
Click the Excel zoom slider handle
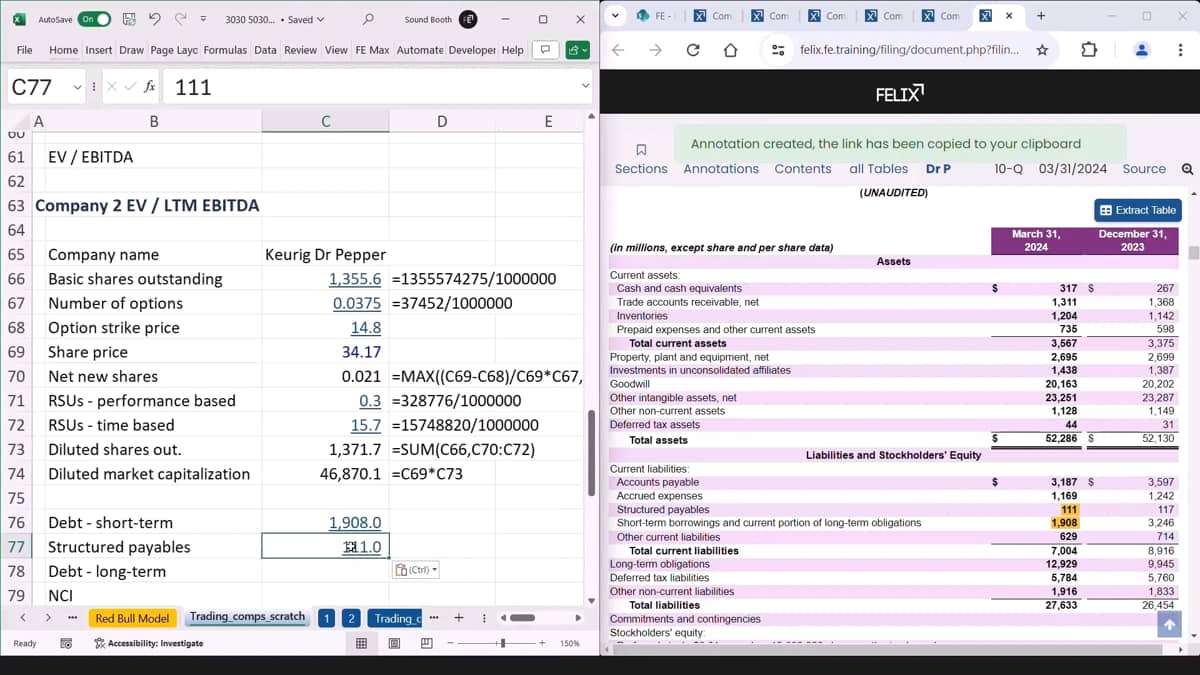tap(504, 643)
